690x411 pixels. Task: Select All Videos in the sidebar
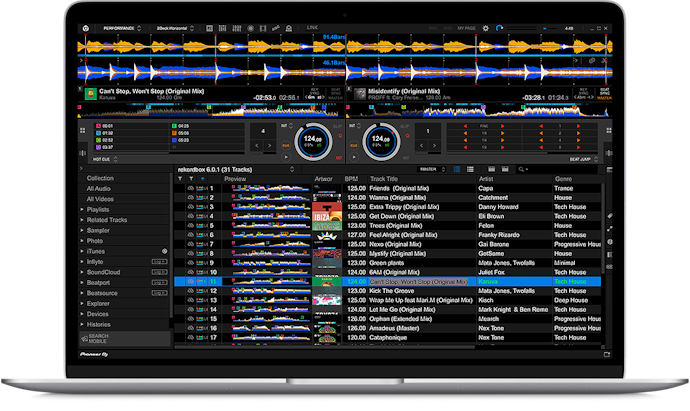100,199
